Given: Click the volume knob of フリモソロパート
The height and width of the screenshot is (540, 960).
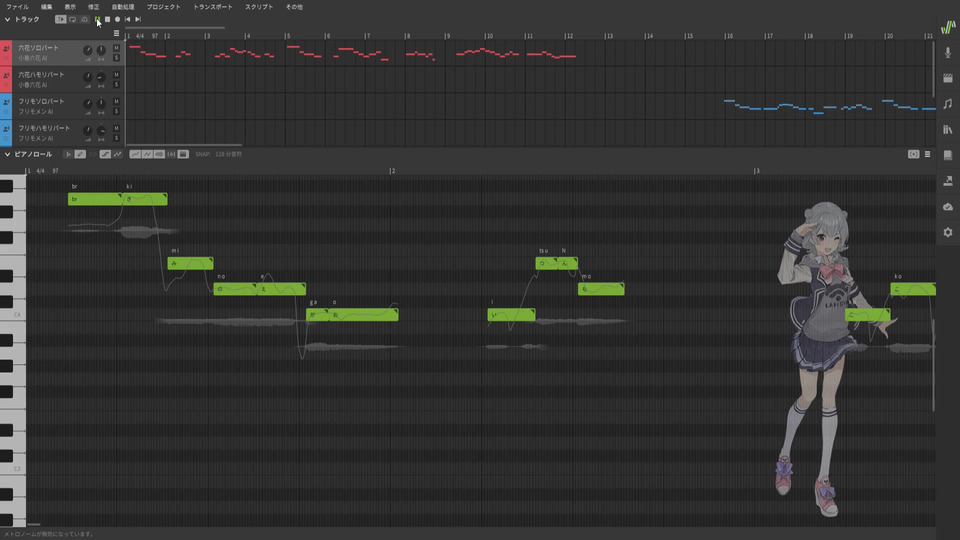Looking at the screenshot, I should (88, 103).
